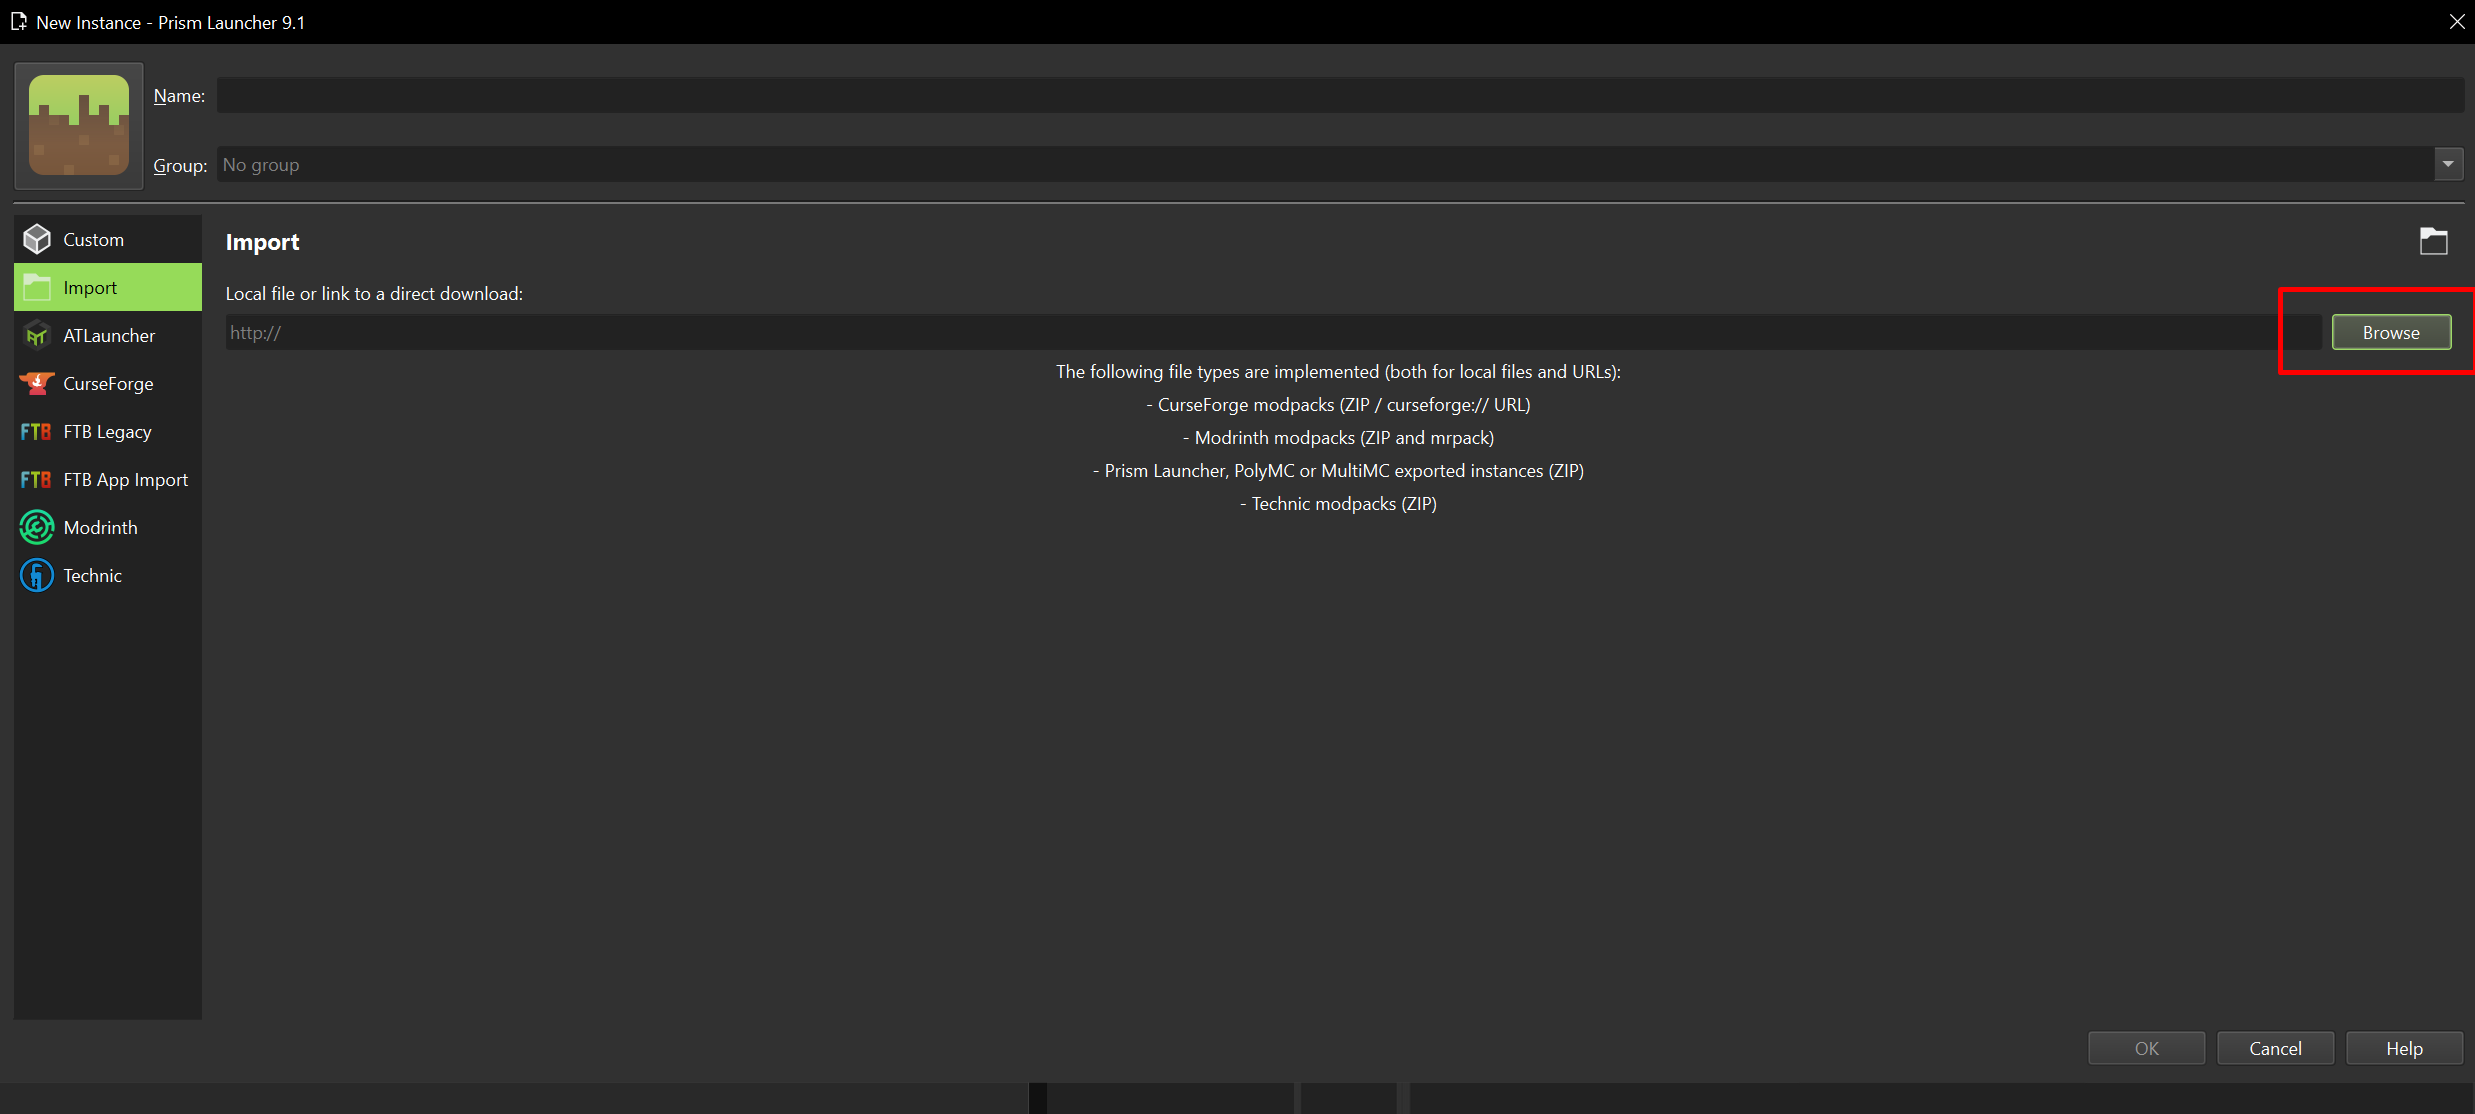
Task: Click the CurseForge anvil icon
Action: click(x=37, y=383)
